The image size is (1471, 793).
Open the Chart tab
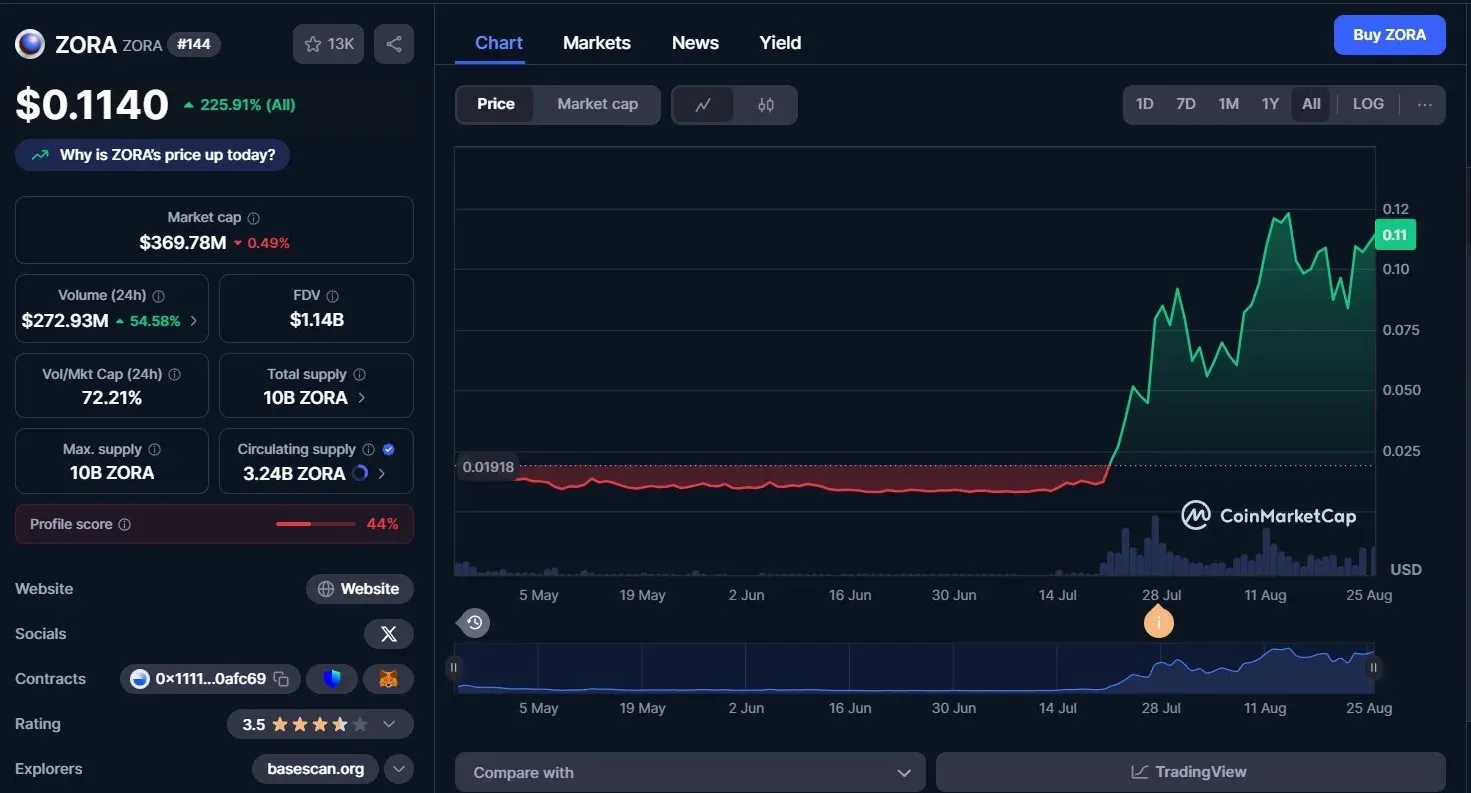click(x=499, y=43)
